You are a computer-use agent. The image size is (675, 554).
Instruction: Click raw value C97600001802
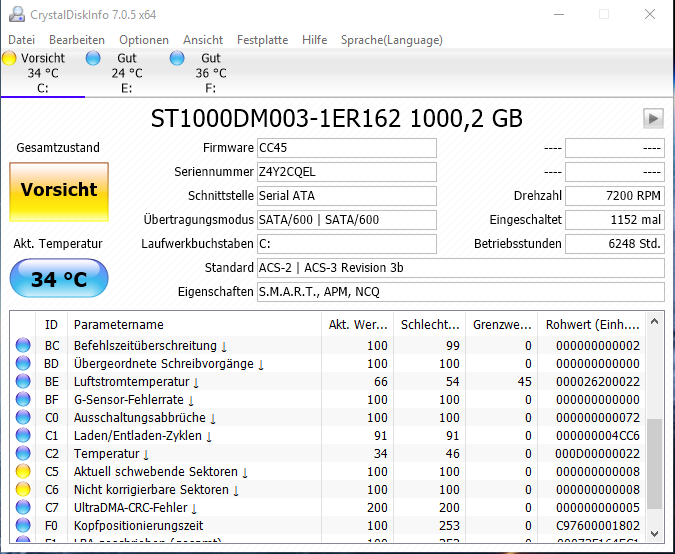coord(598,526)
